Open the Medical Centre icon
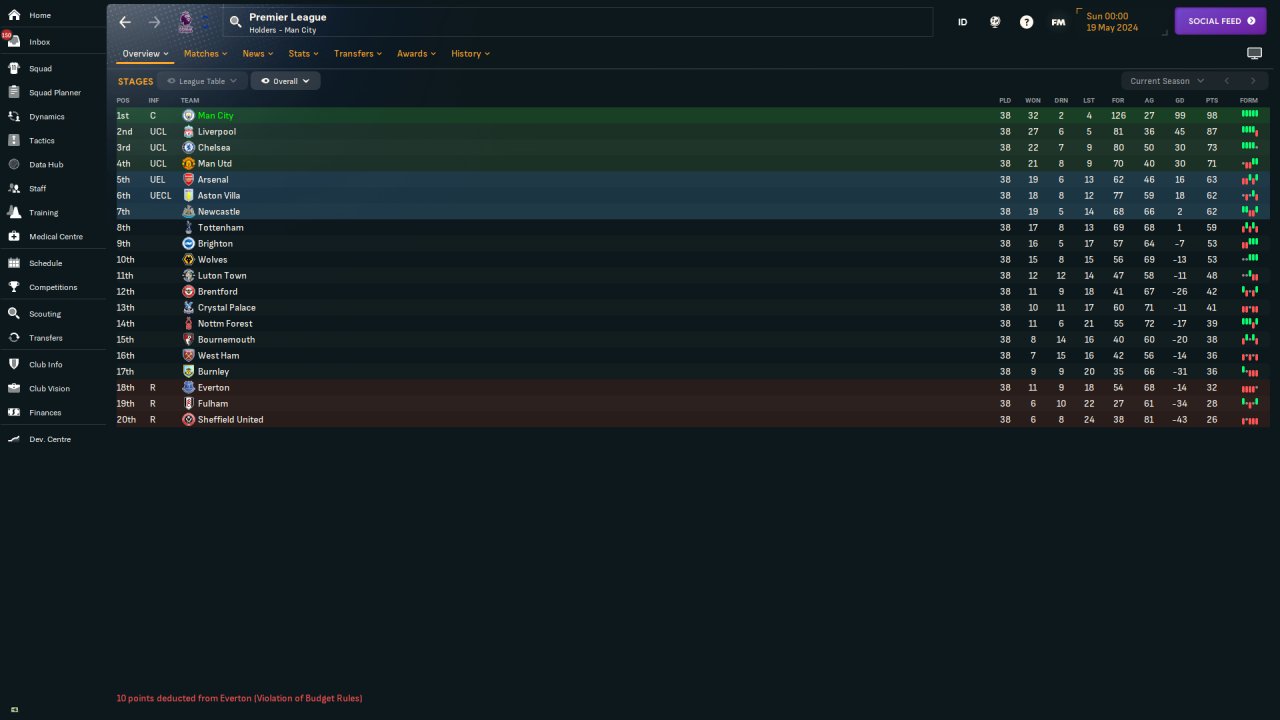This screenshot has width=1280, height=720. click(14, 237)
